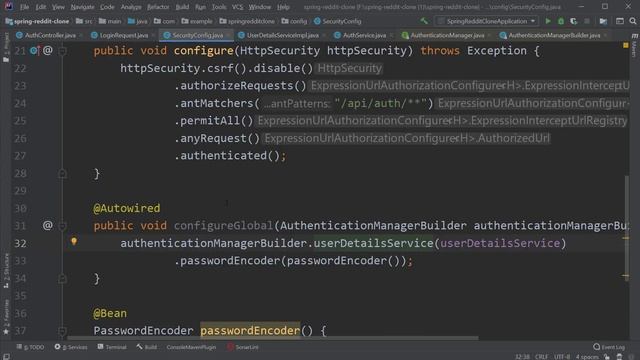Collapse the configure method fold marker line 21
This screenshot has width=640, height=360.
[x=62, y=51]
